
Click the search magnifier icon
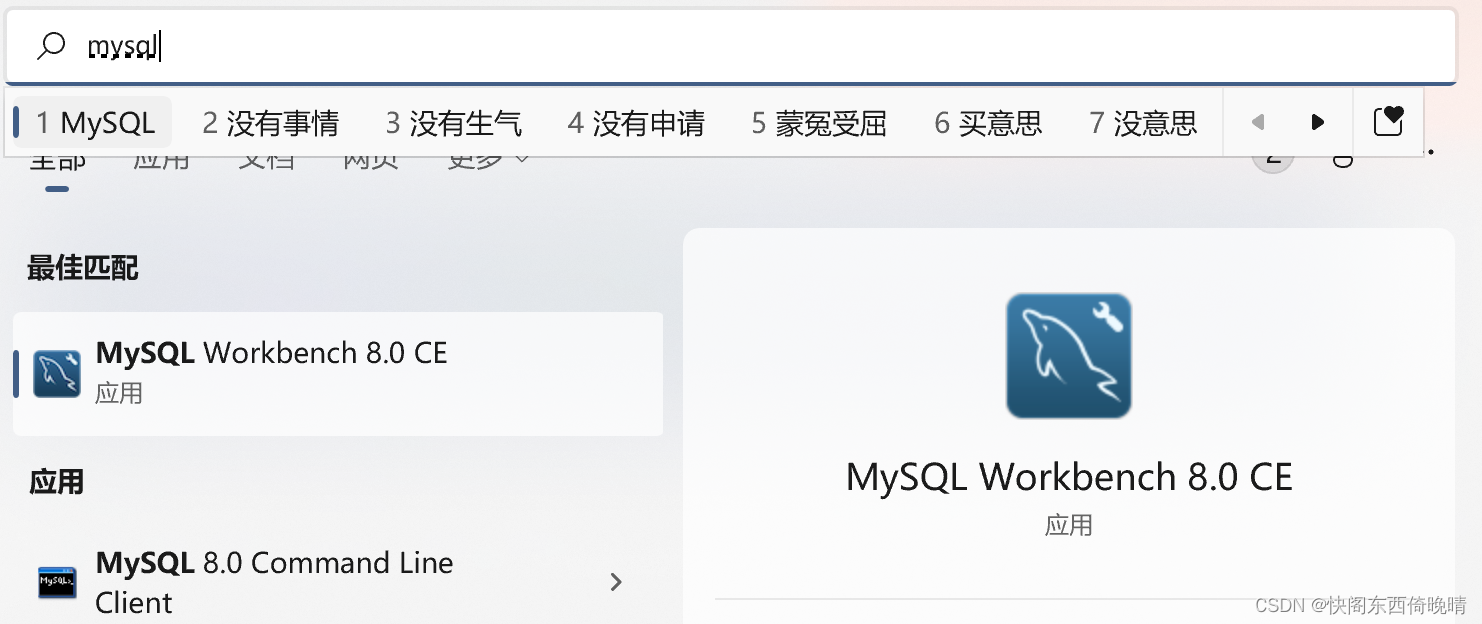[50, 46]
